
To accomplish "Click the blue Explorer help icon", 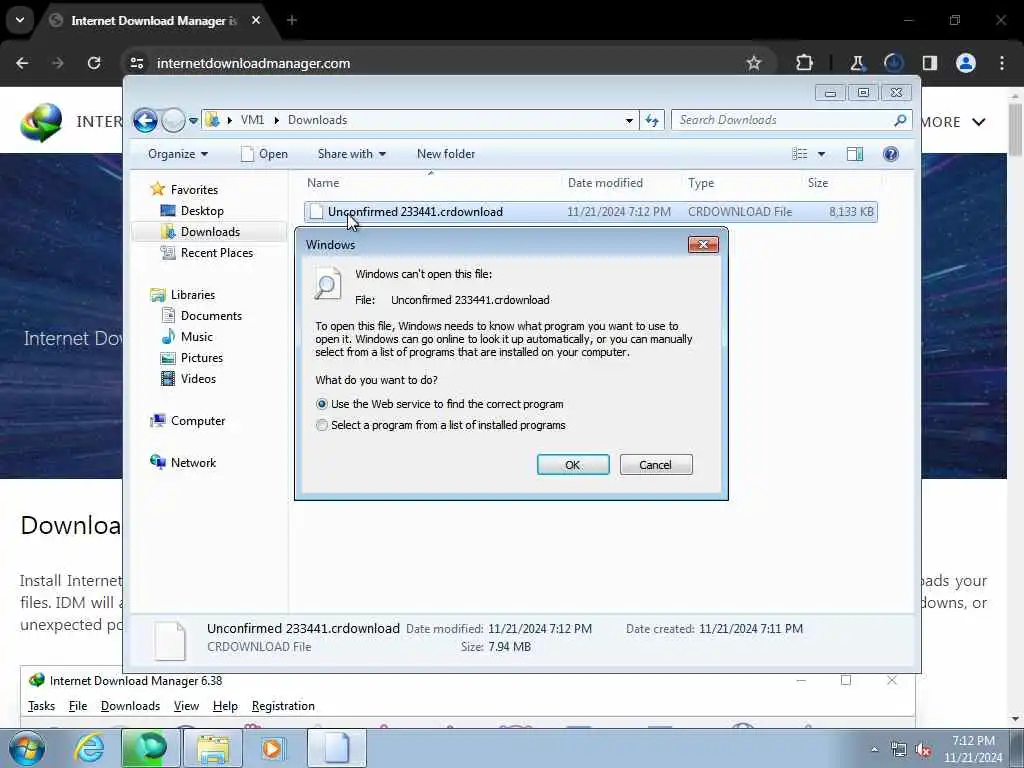I will [891, 154].
